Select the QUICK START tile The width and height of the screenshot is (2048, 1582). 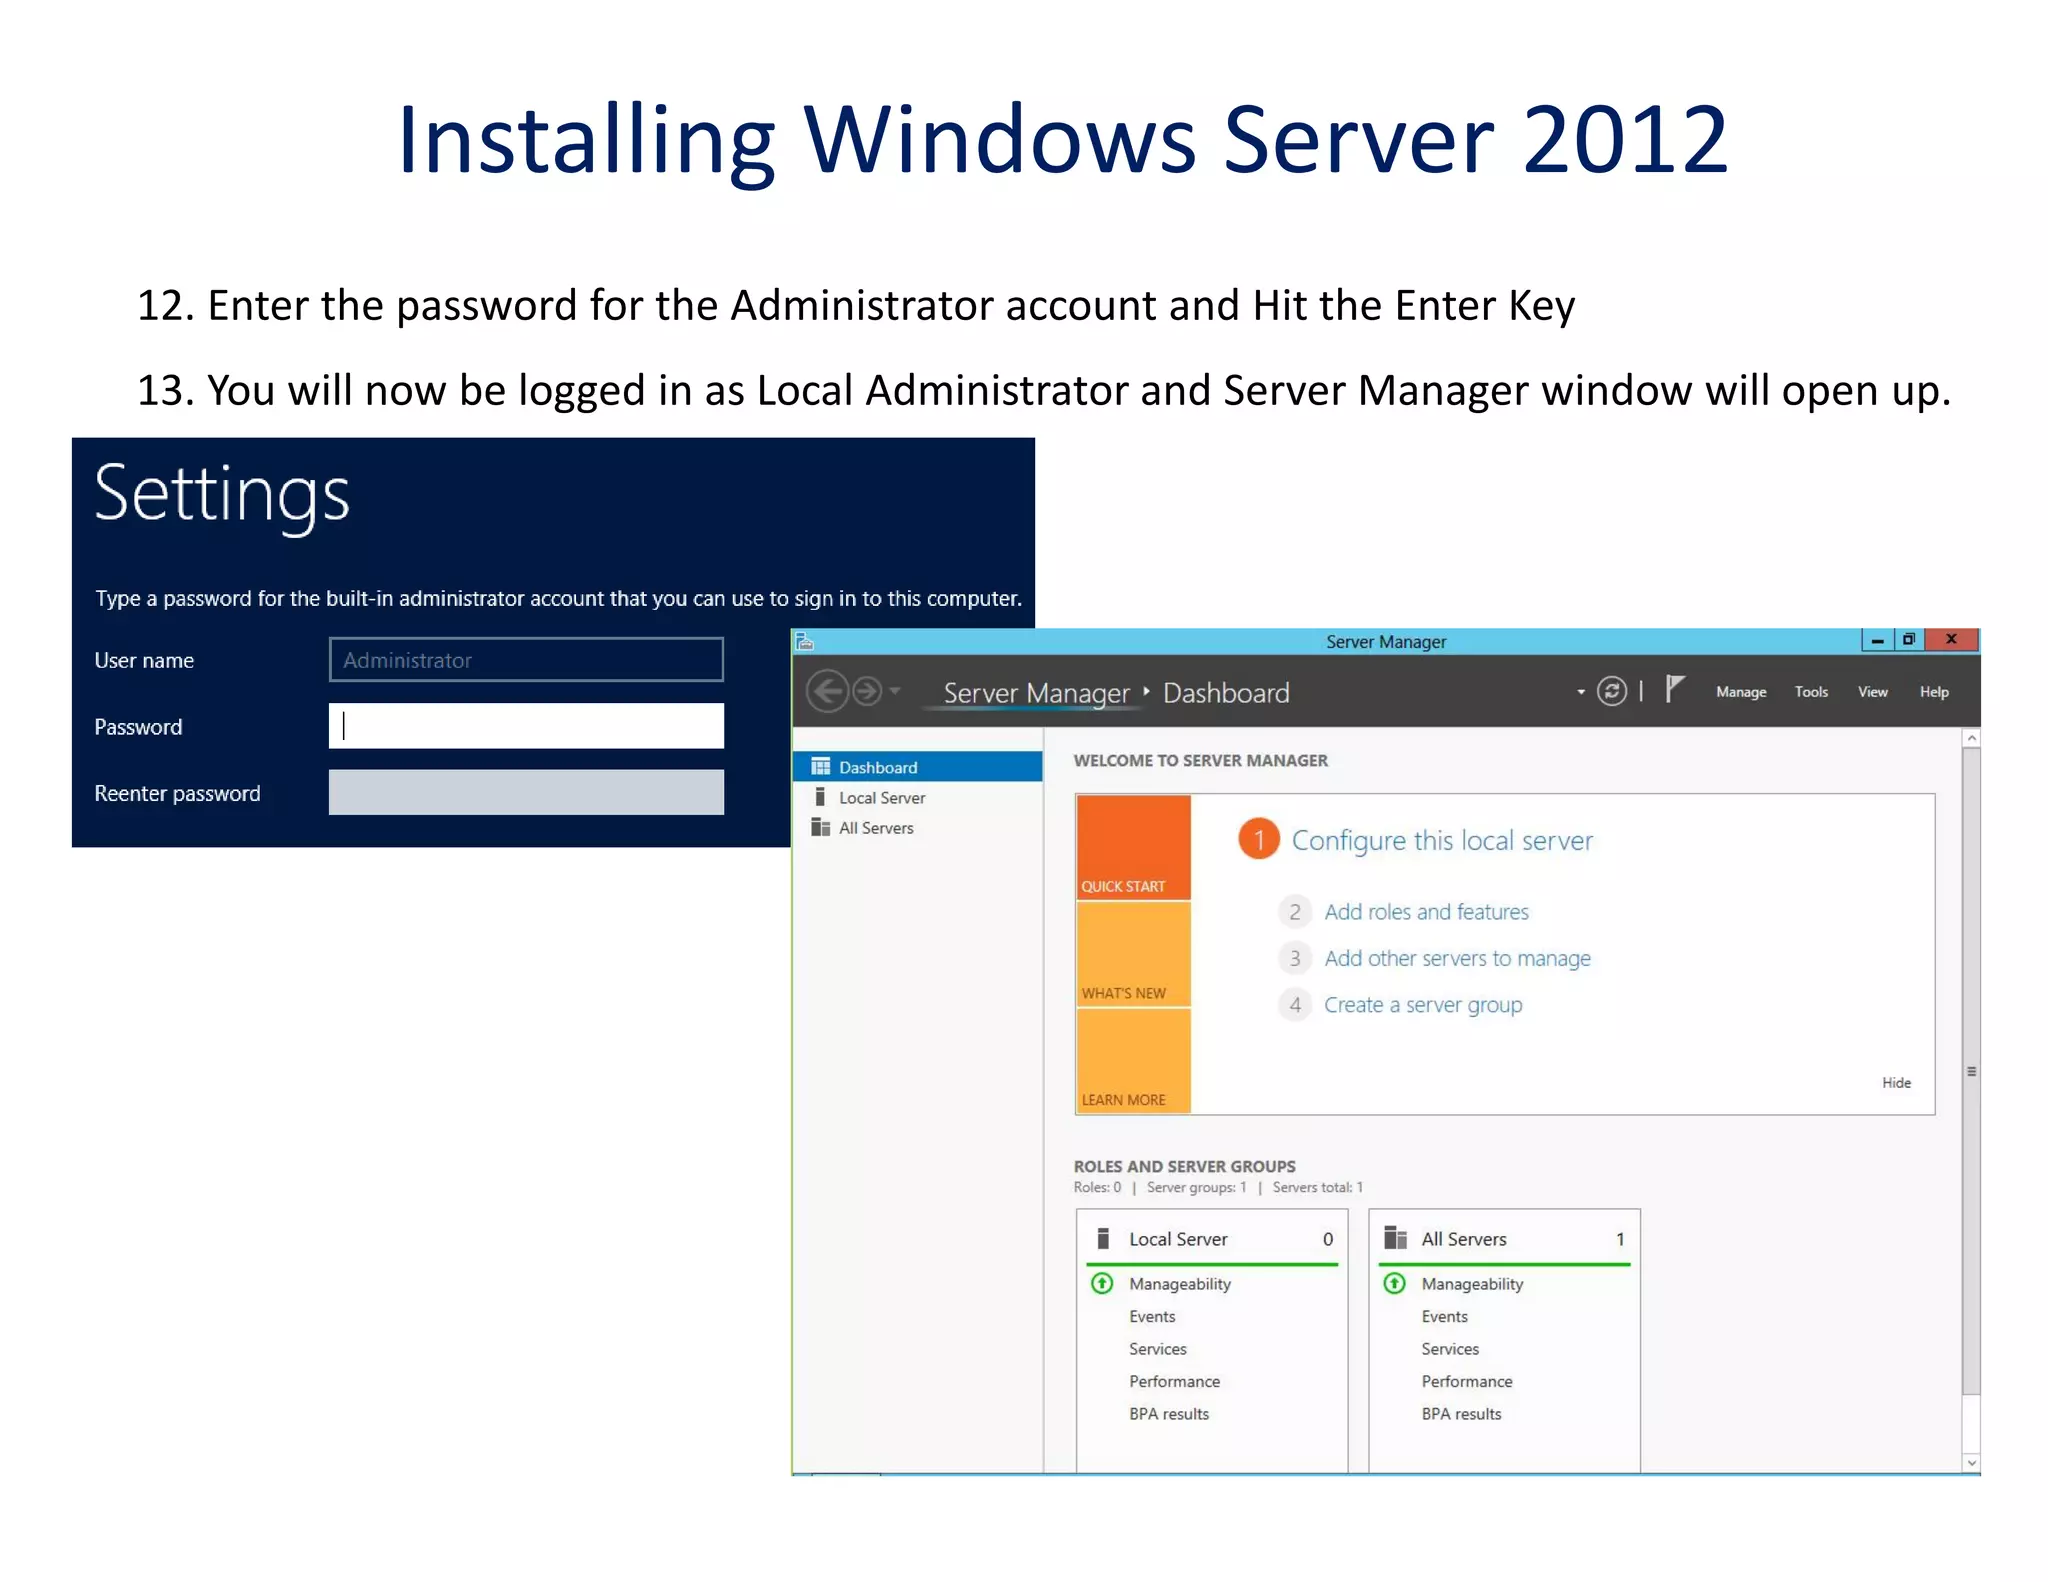point(1133,848)
